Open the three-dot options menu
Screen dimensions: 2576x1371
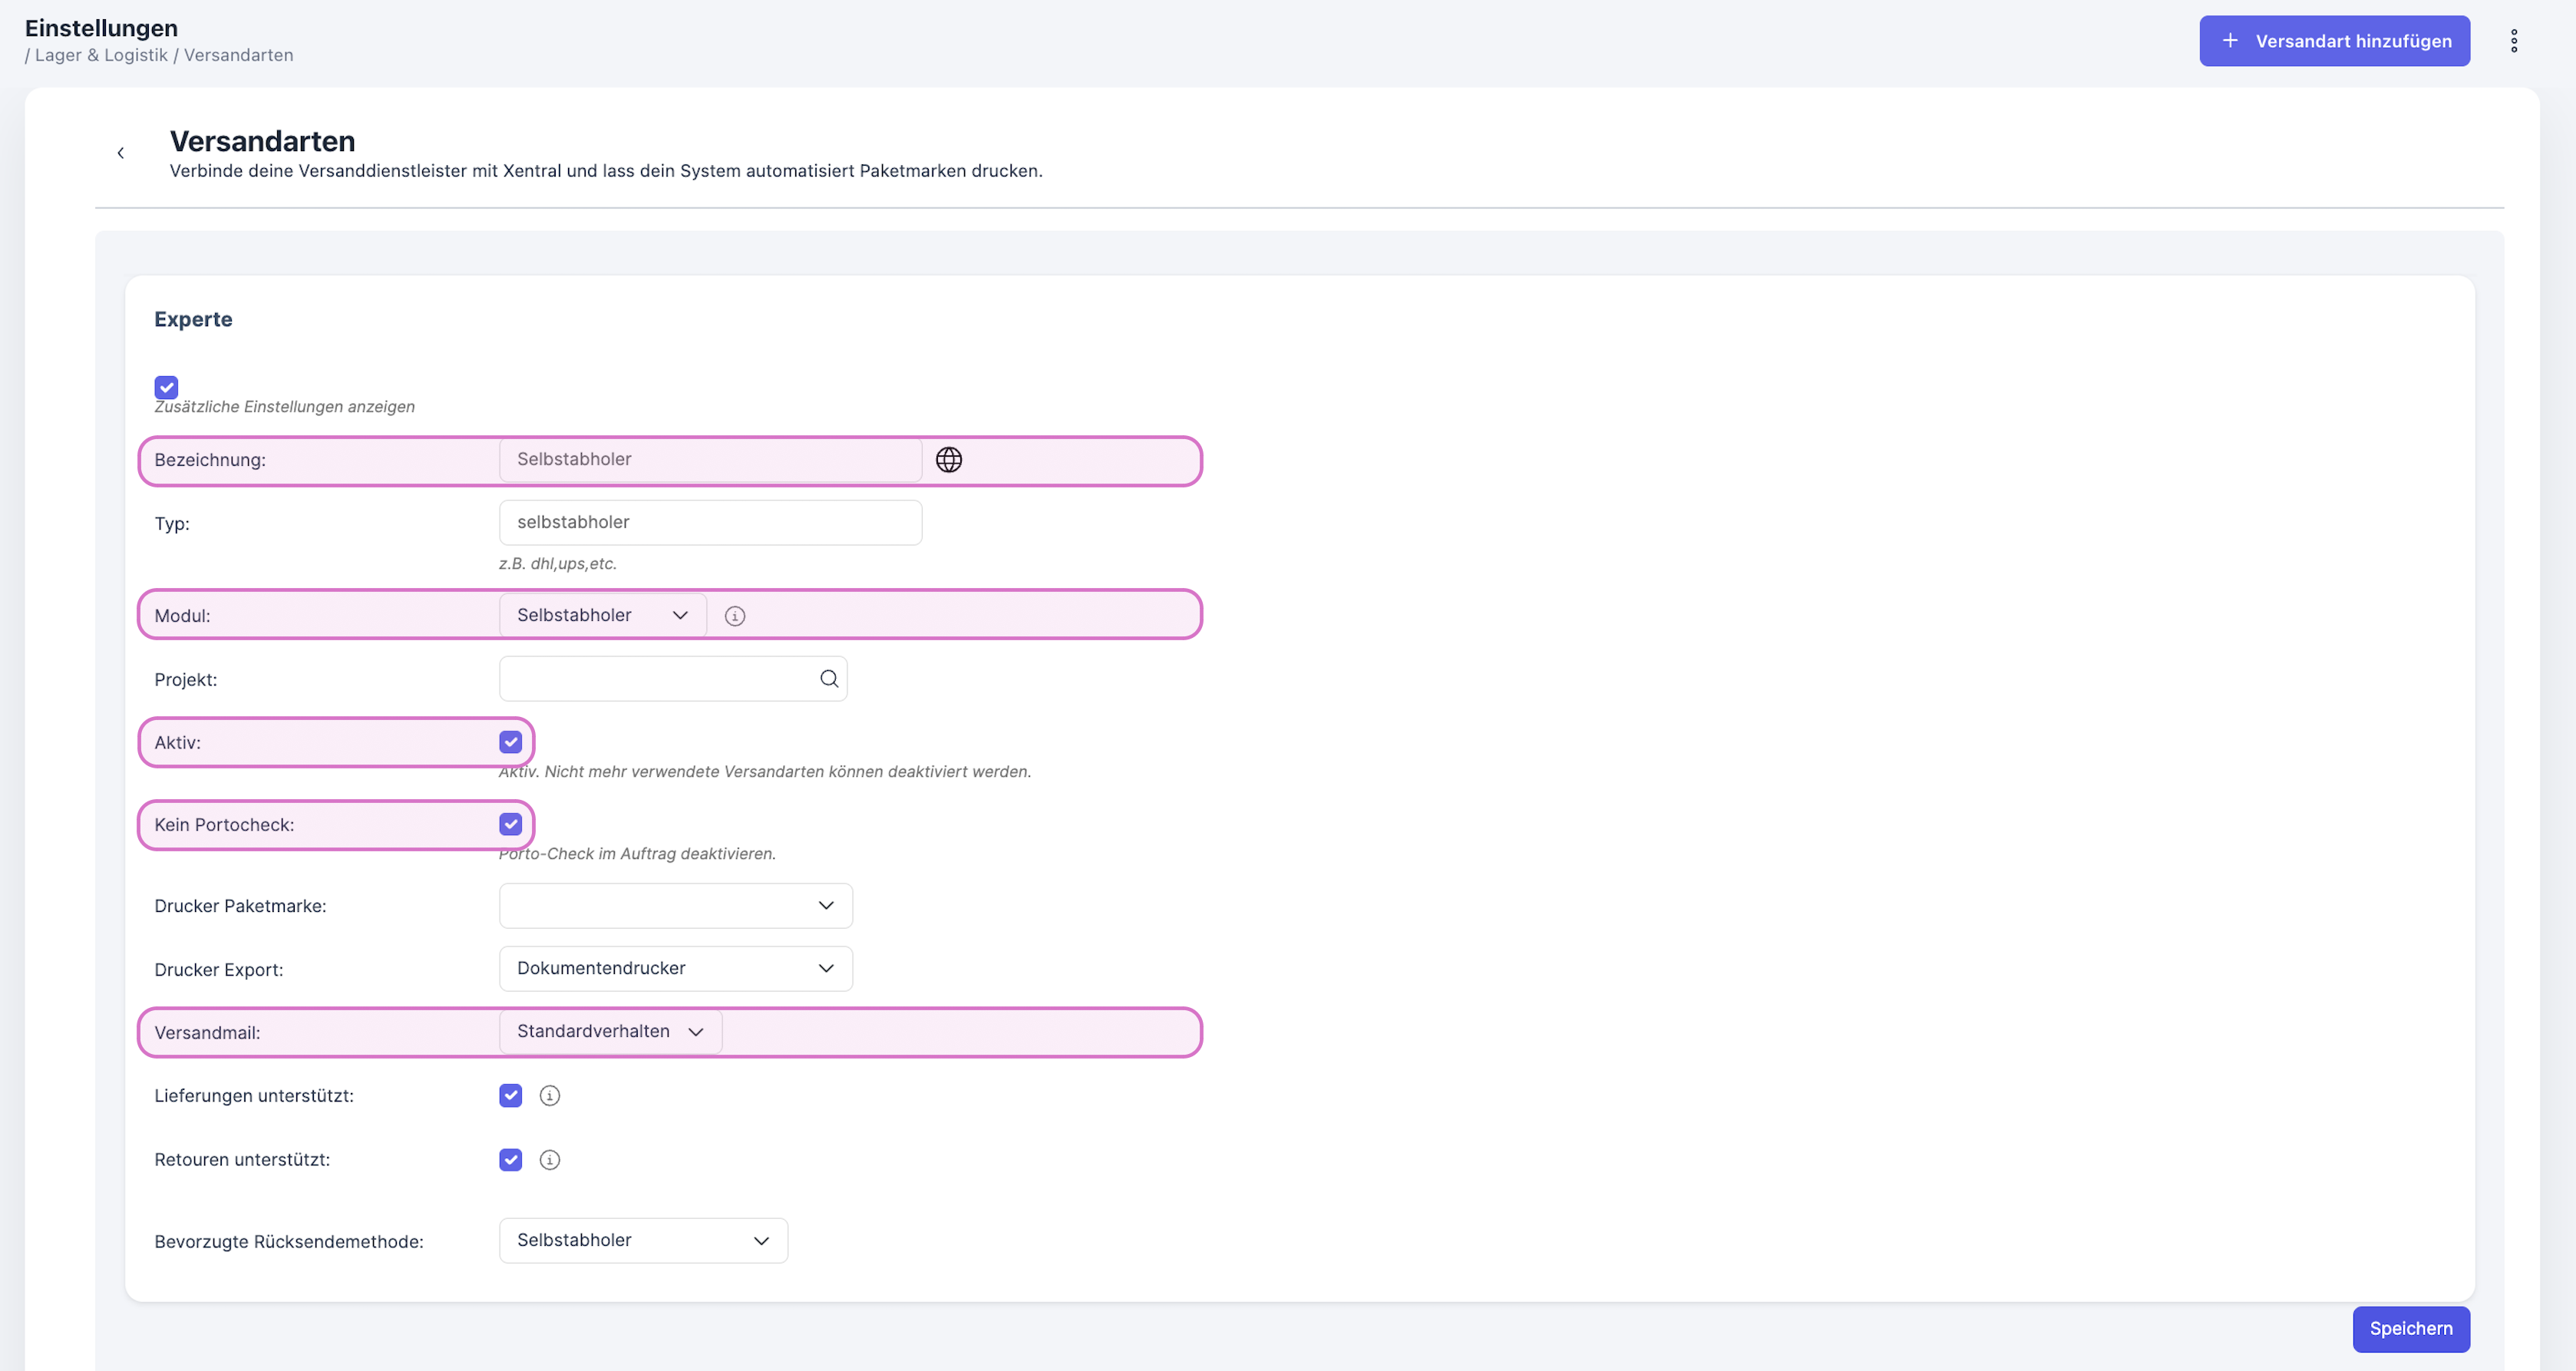tap(2513, 41)
